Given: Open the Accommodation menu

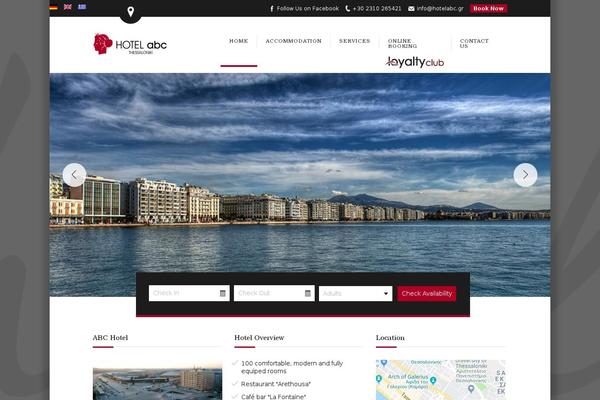Looking at the screenshot, I should [x=293, y=41].
